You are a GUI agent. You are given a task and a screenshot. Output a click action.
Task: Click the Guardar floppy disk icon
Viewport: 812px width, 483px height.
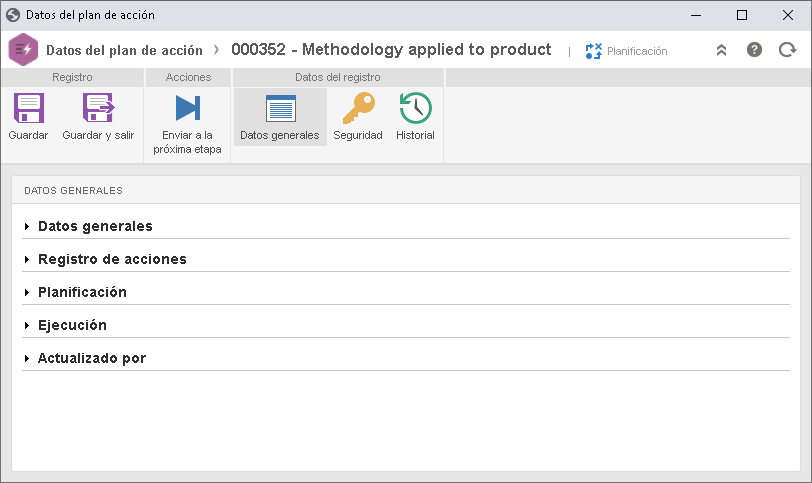(x=28, y=108)
